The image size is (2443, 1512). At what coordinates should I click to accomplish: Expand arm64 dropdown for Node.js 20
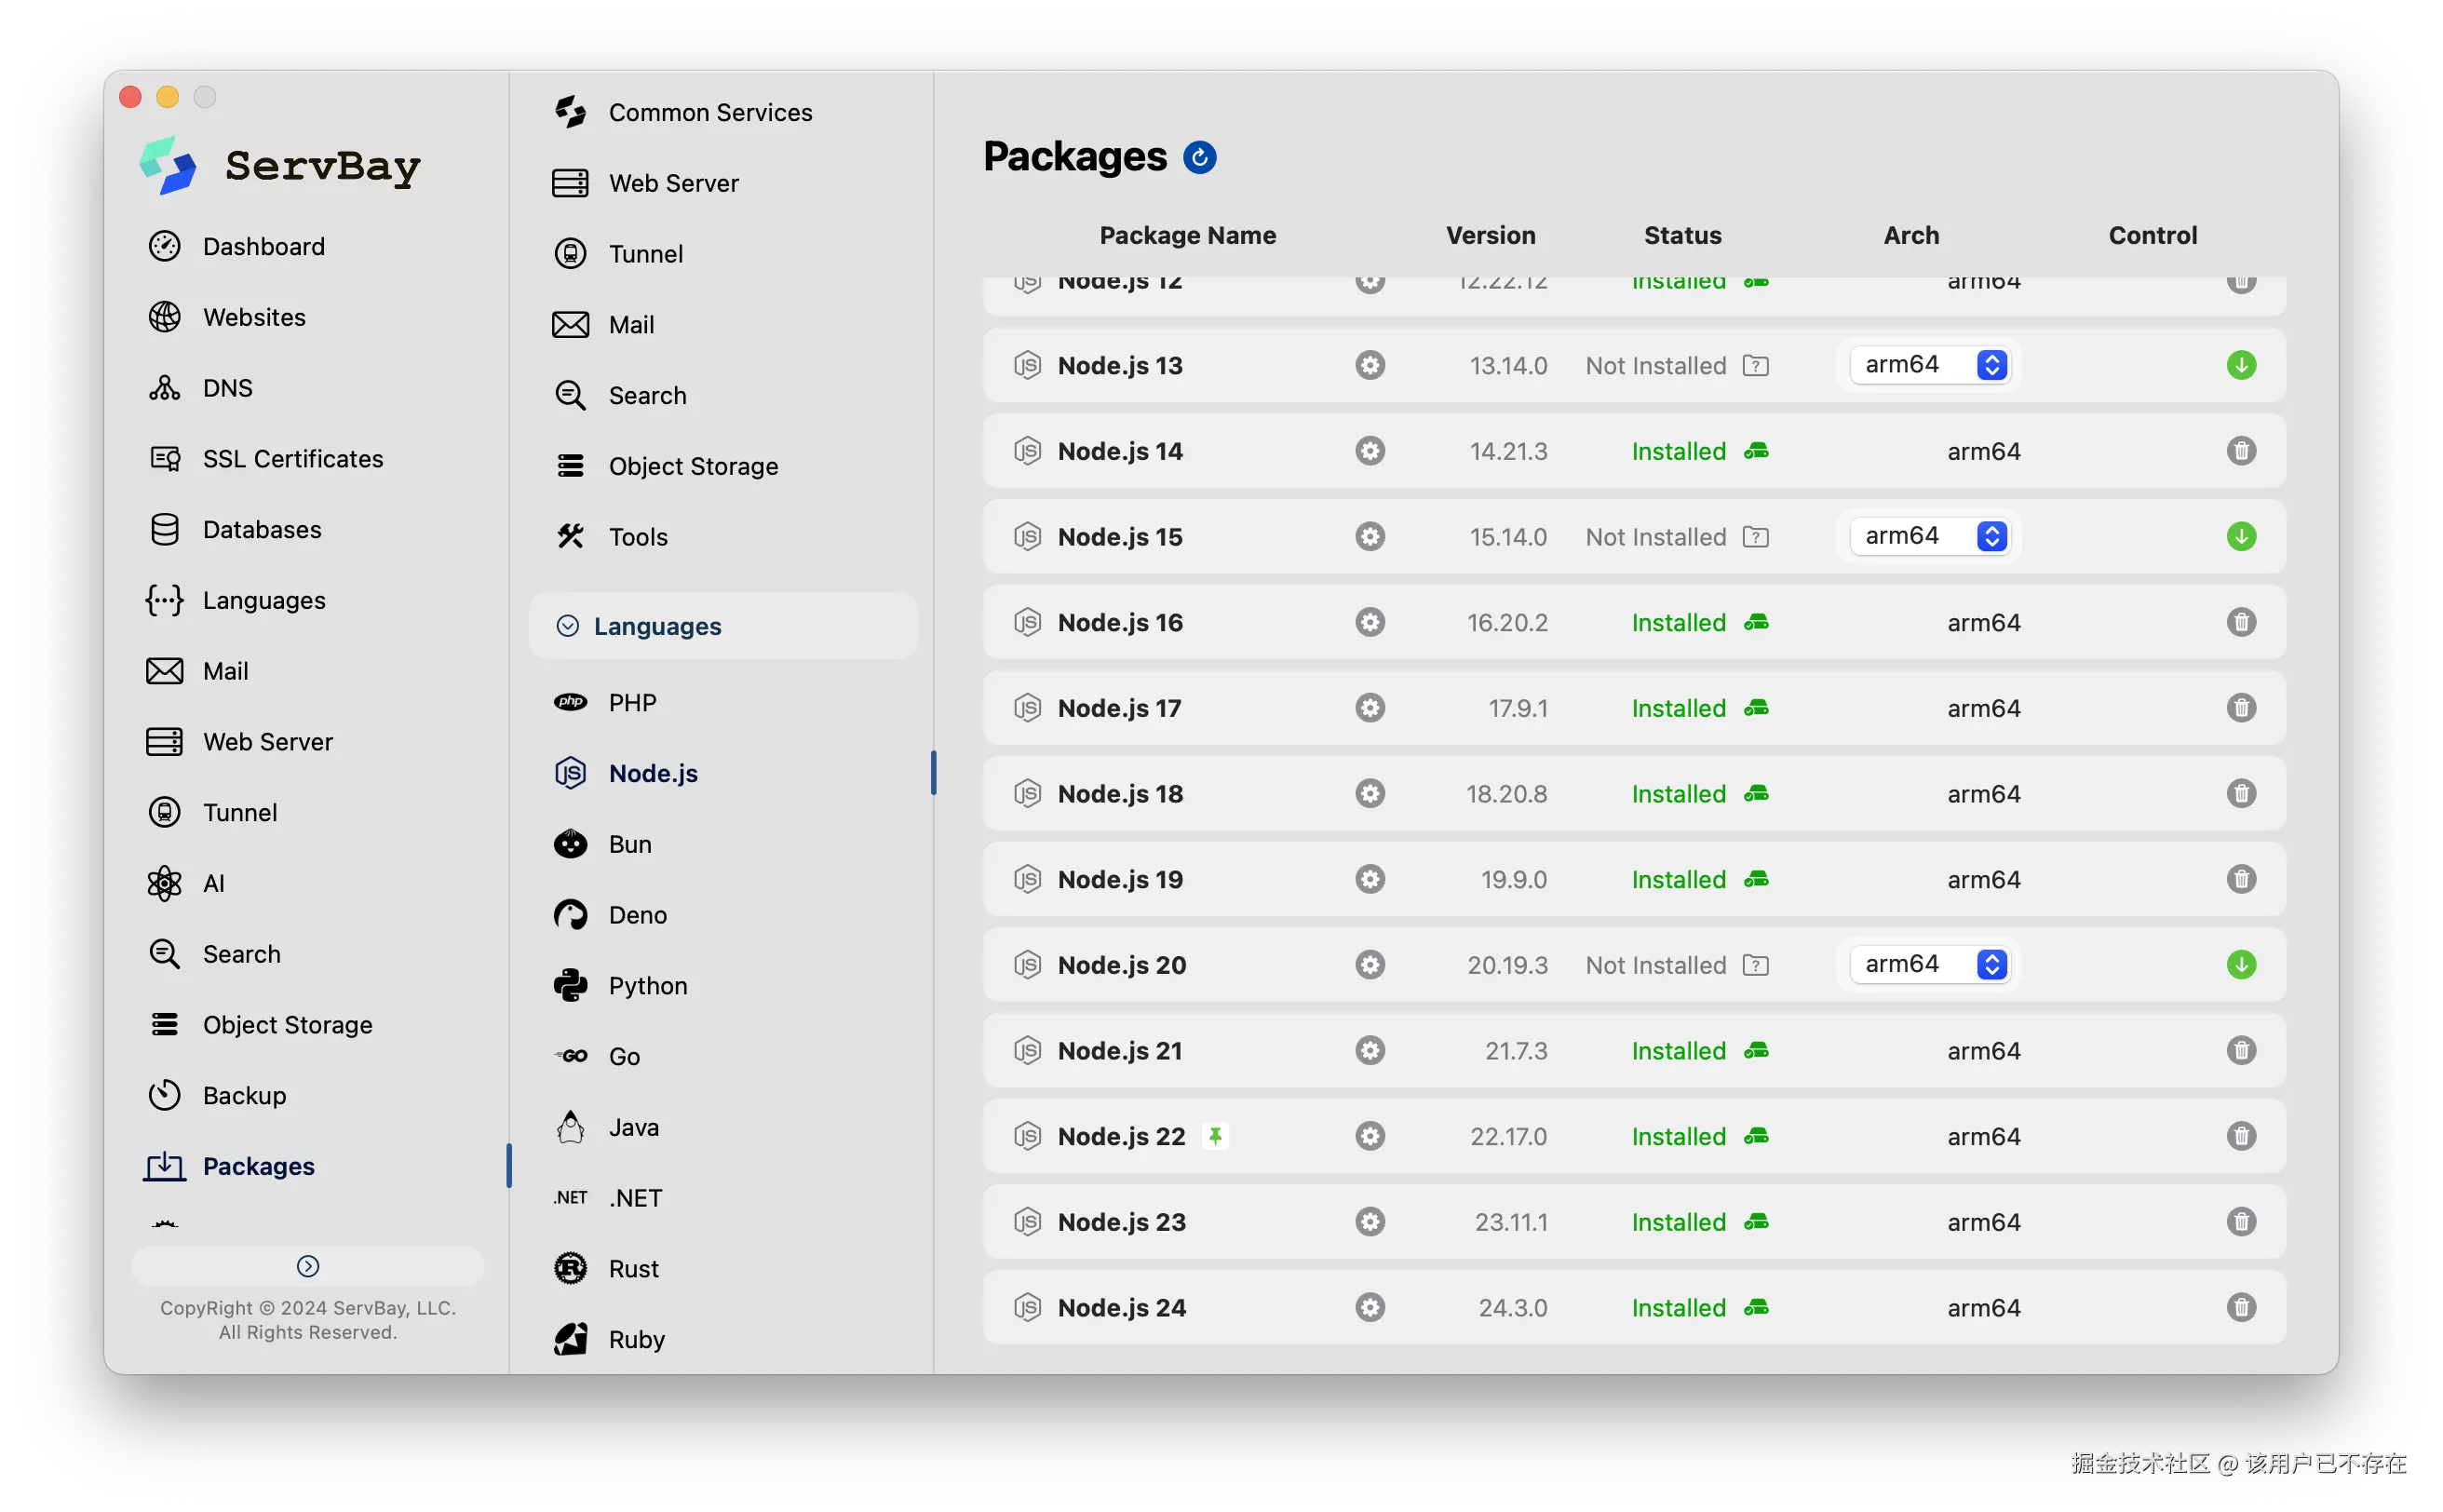1929,965
